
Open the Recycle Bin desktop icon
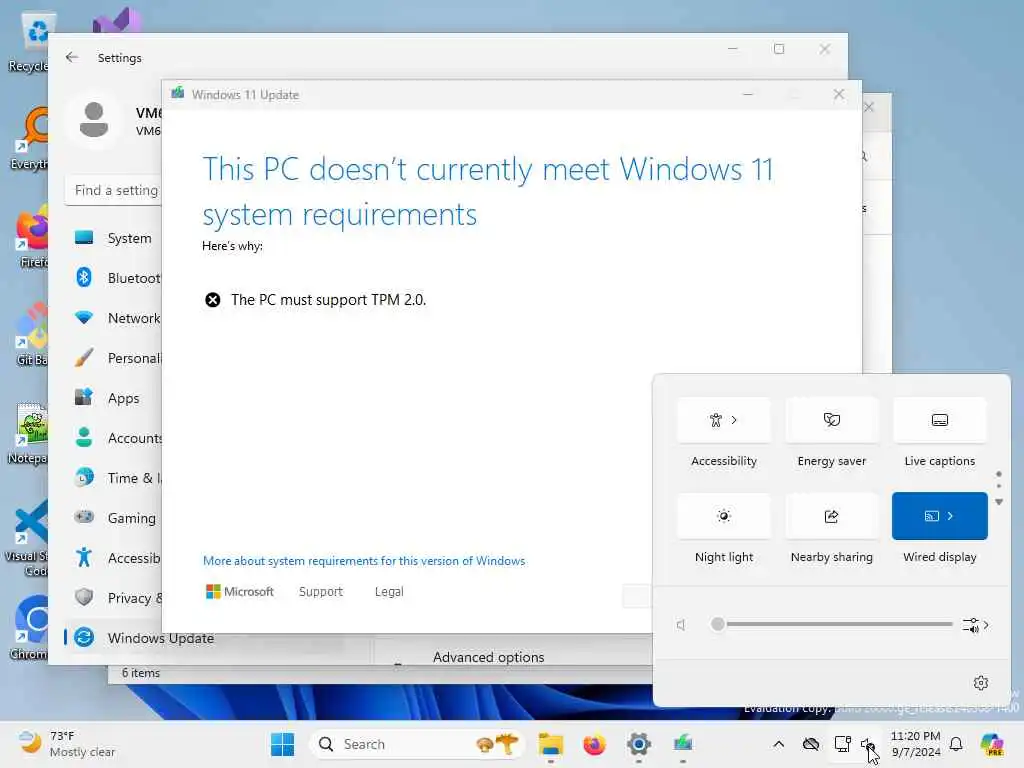pos(29,40)
